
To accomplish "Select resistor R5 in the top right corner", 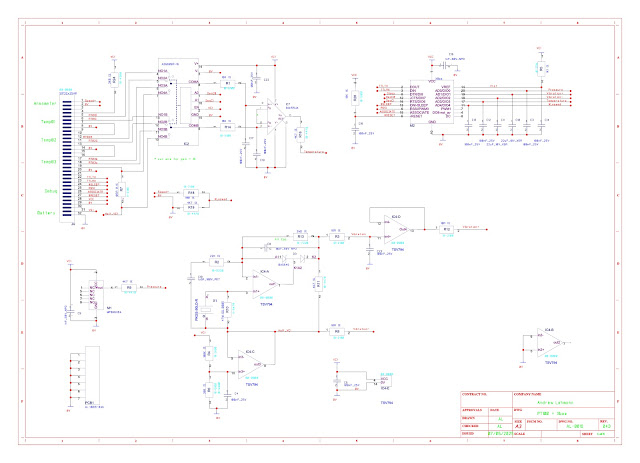I will tap(542, 69).
